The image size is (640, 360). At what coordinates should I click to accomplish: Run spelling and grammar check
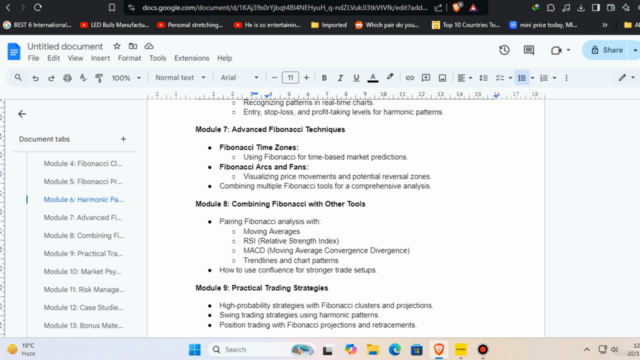[x=83, y=78]
